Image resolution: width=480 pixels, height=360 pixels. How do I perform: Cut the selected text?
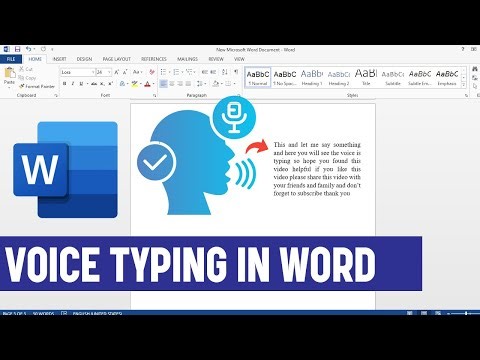(26, 69)
